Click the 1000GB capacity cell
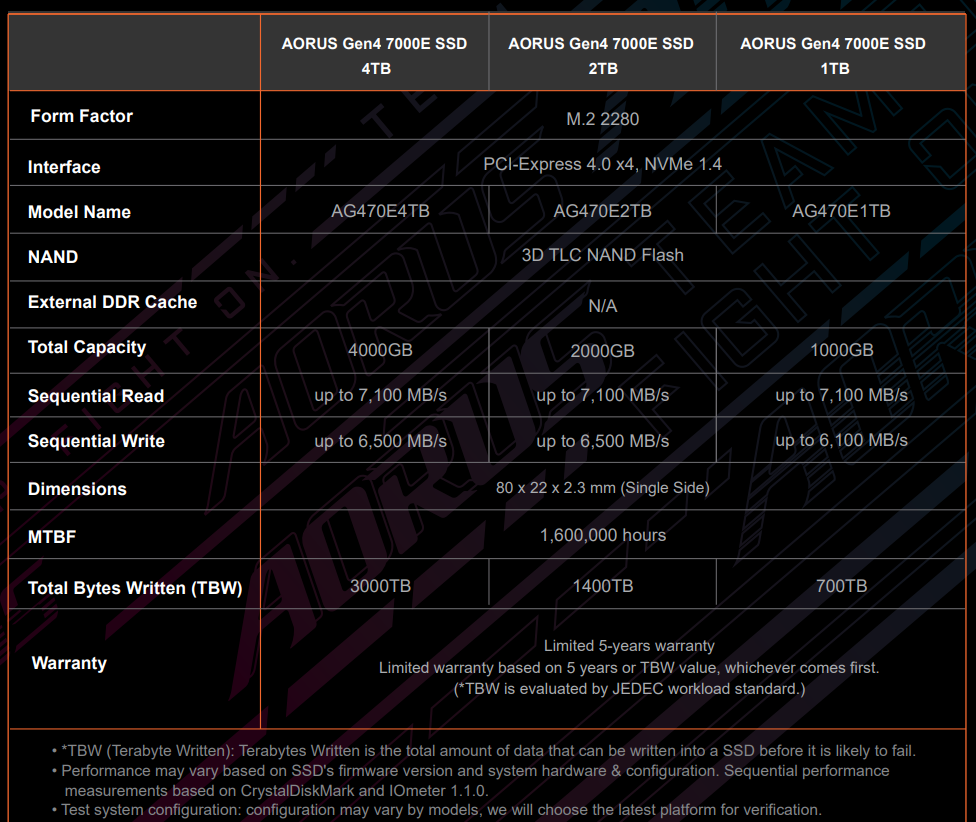The image size is (976, 822). pyautogui.click(x=842, y=350)
